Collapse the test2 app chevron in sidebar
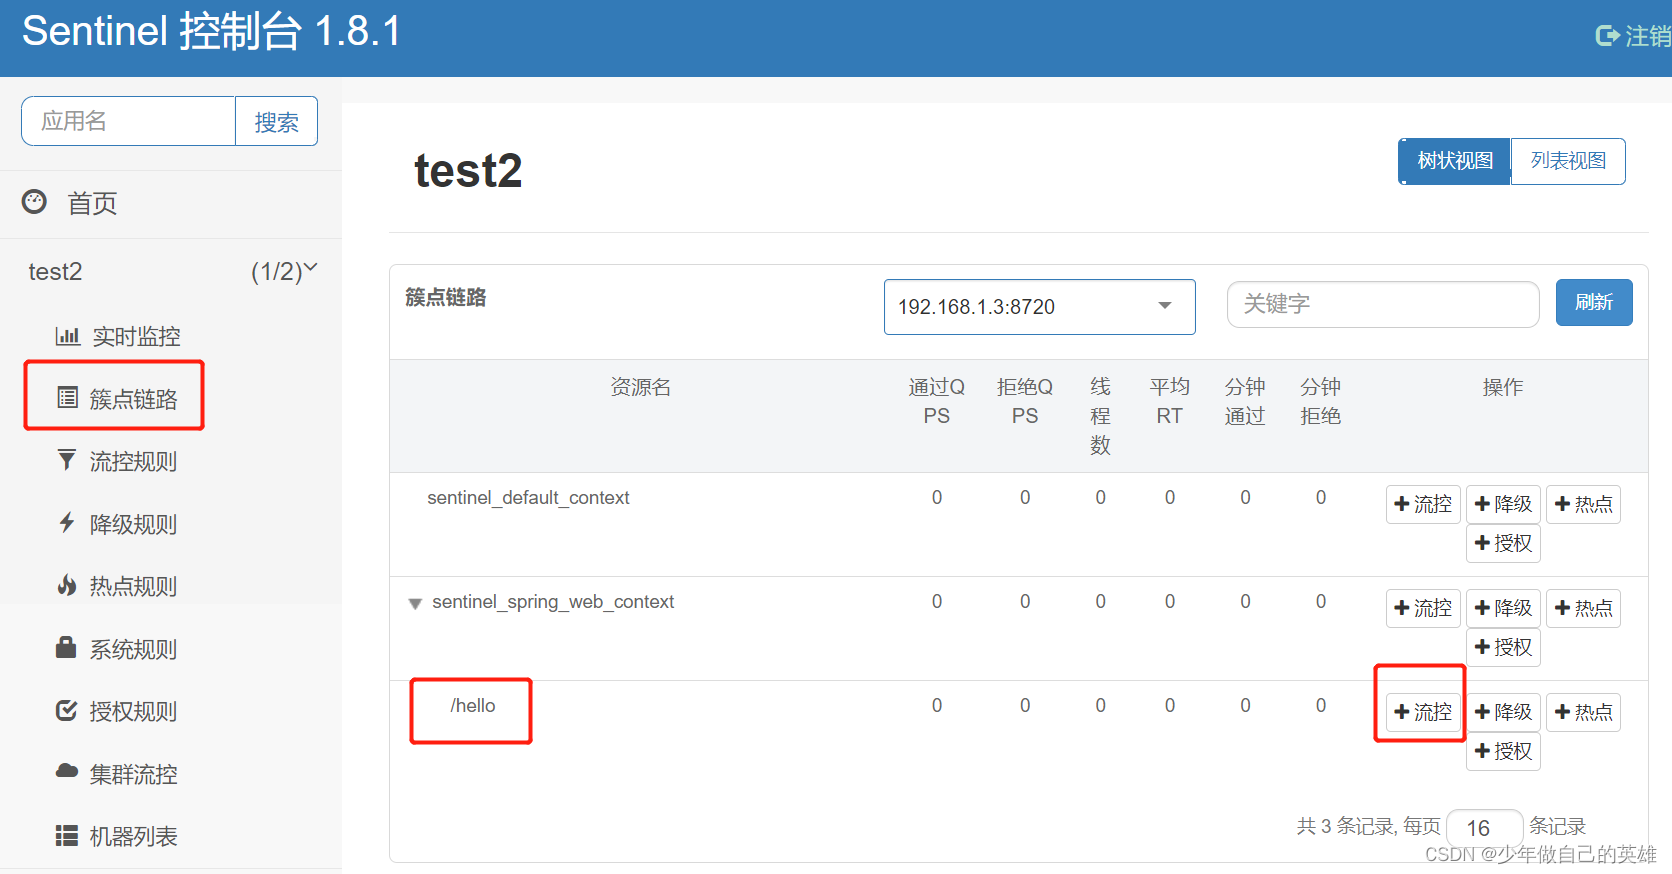The width and height of the screenshot is (1672, 874). pos(310,268)
